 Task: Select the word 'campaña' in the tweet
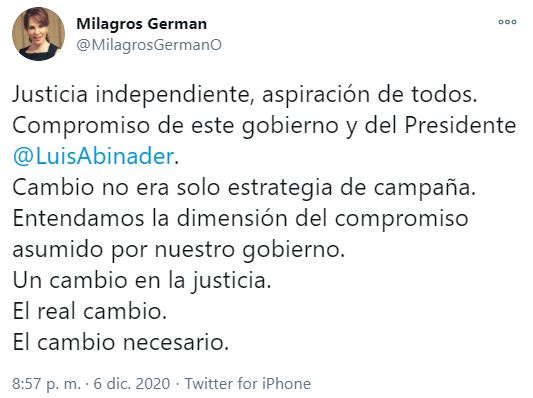click(x=422, y=189)
